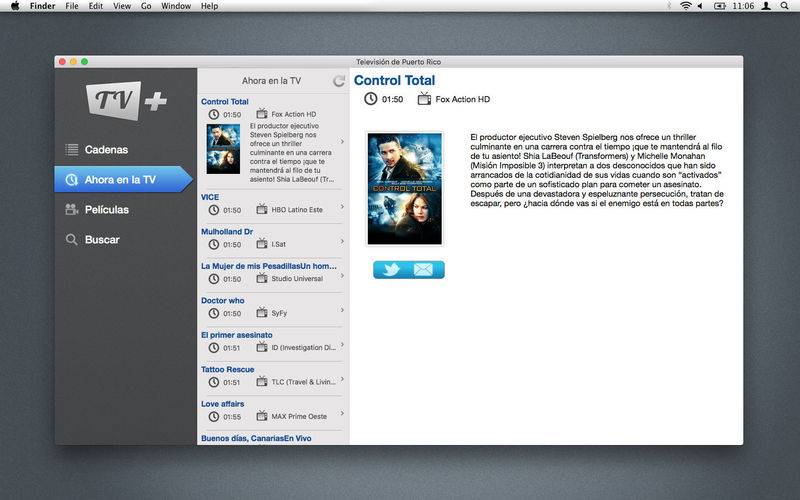Open the Help menu
The width and height of the screenshot is (800, 500).
(x=209, y=6)
